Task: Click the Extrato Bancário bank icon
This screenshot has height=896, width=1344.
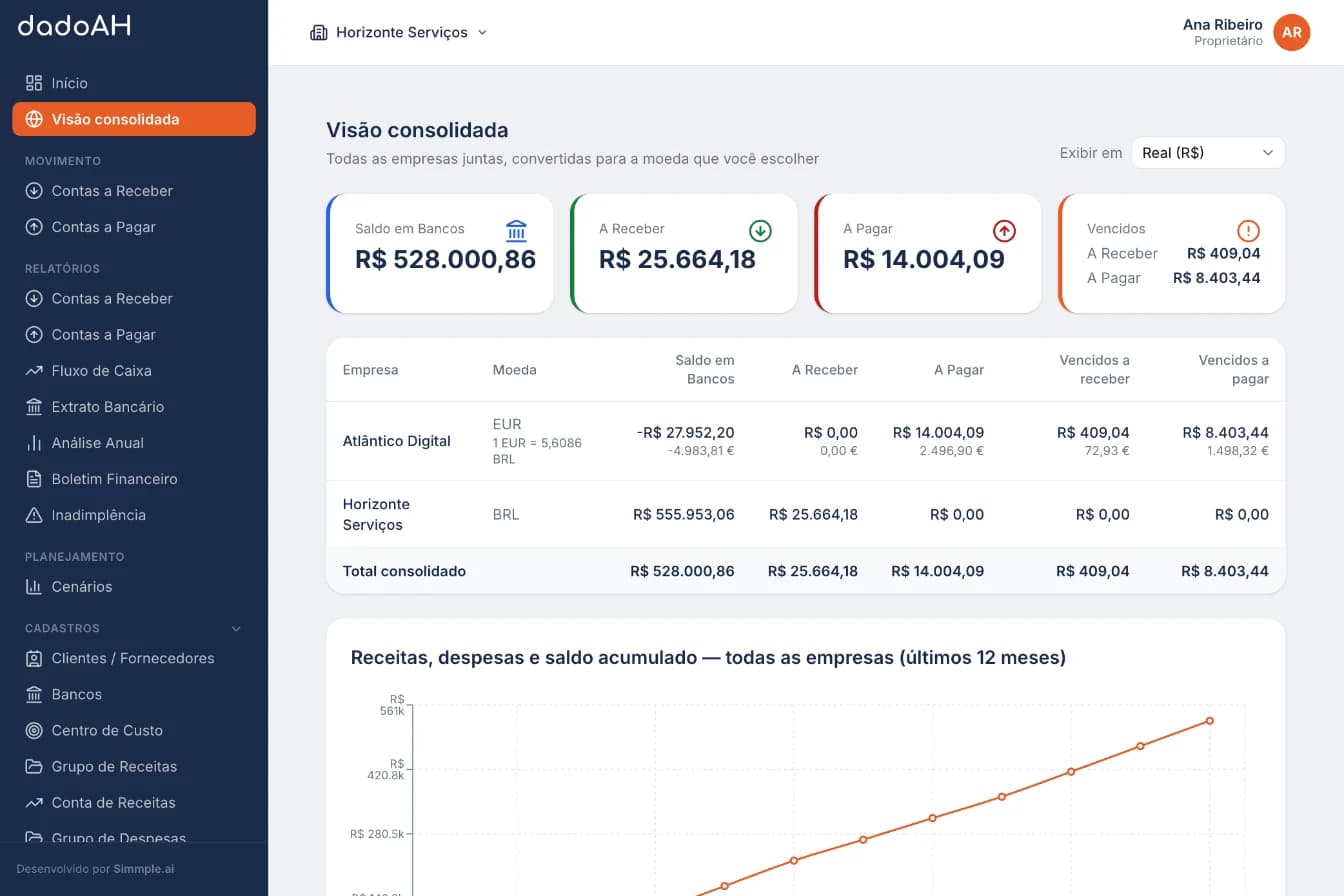Action: tap(34, 407)
